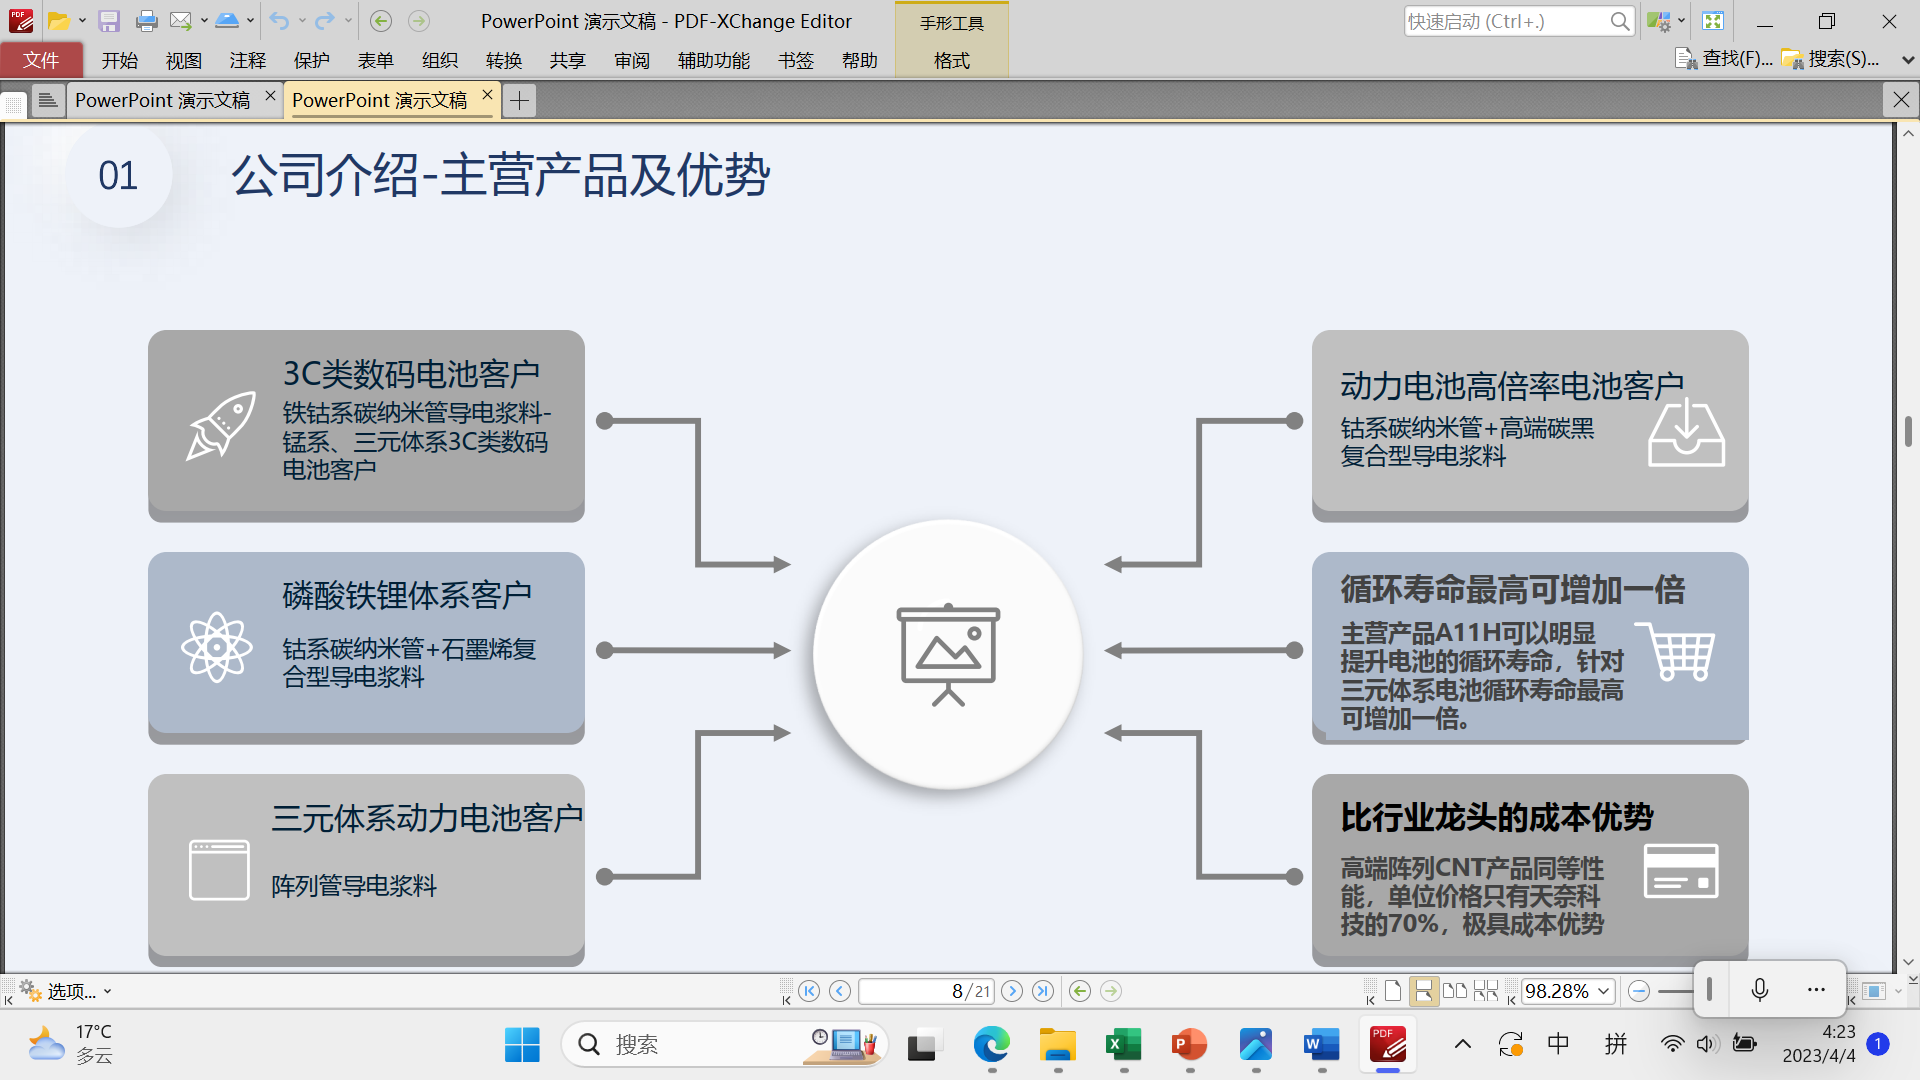Enable single page layout mode
The image size is (1920, 1080).
coord(1393,991)
